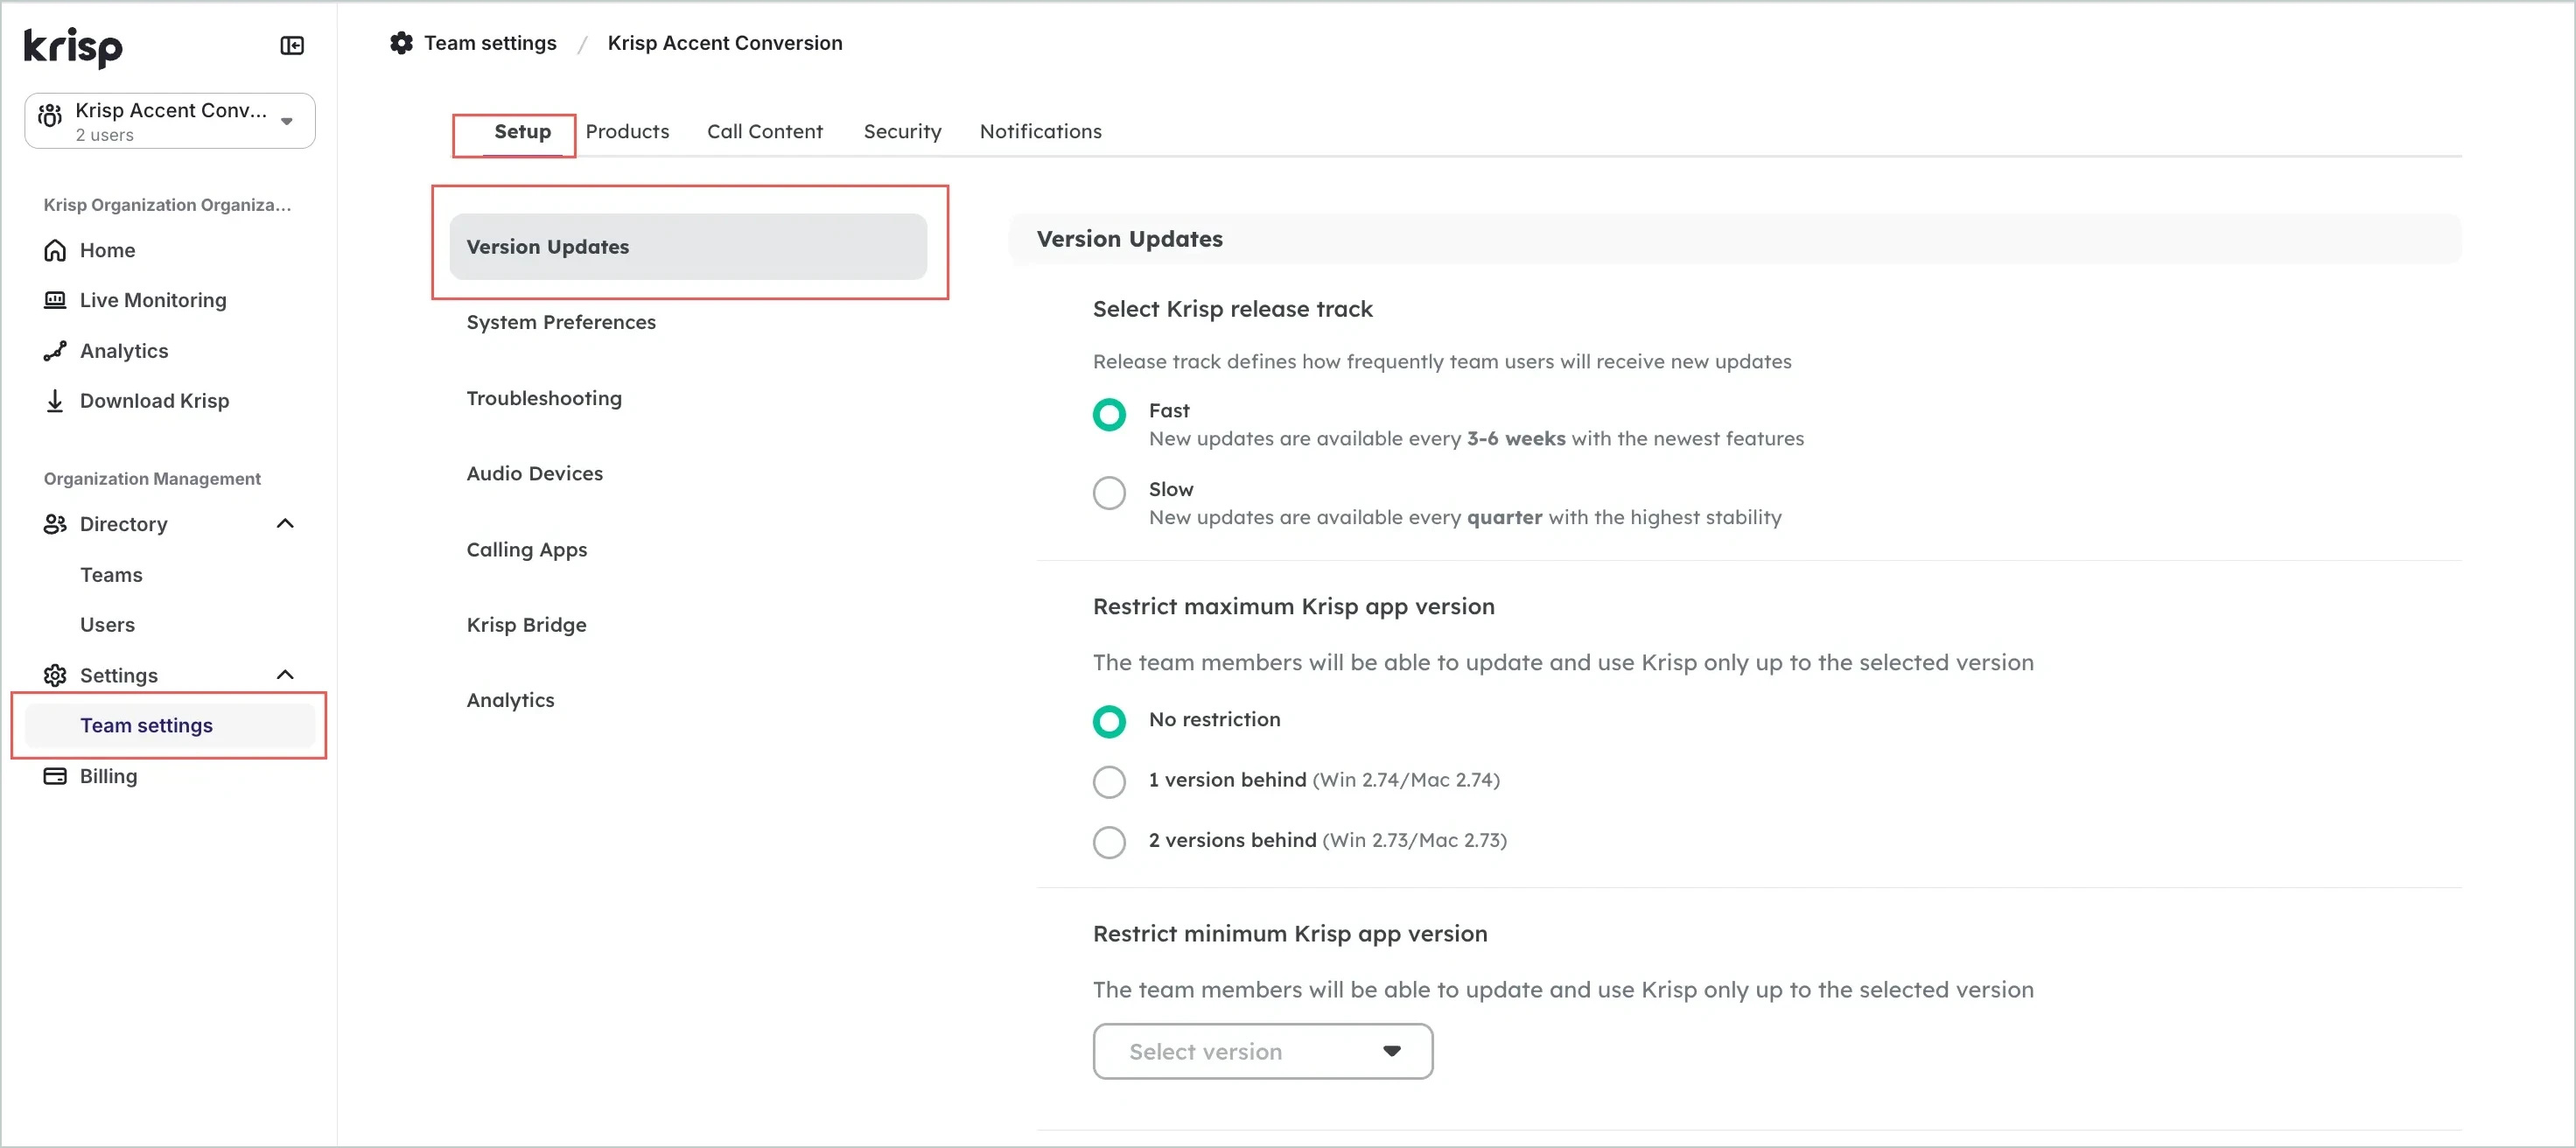Click the Directory people icon
This screenshot has height=1148, width=2576.
(55, 524)
